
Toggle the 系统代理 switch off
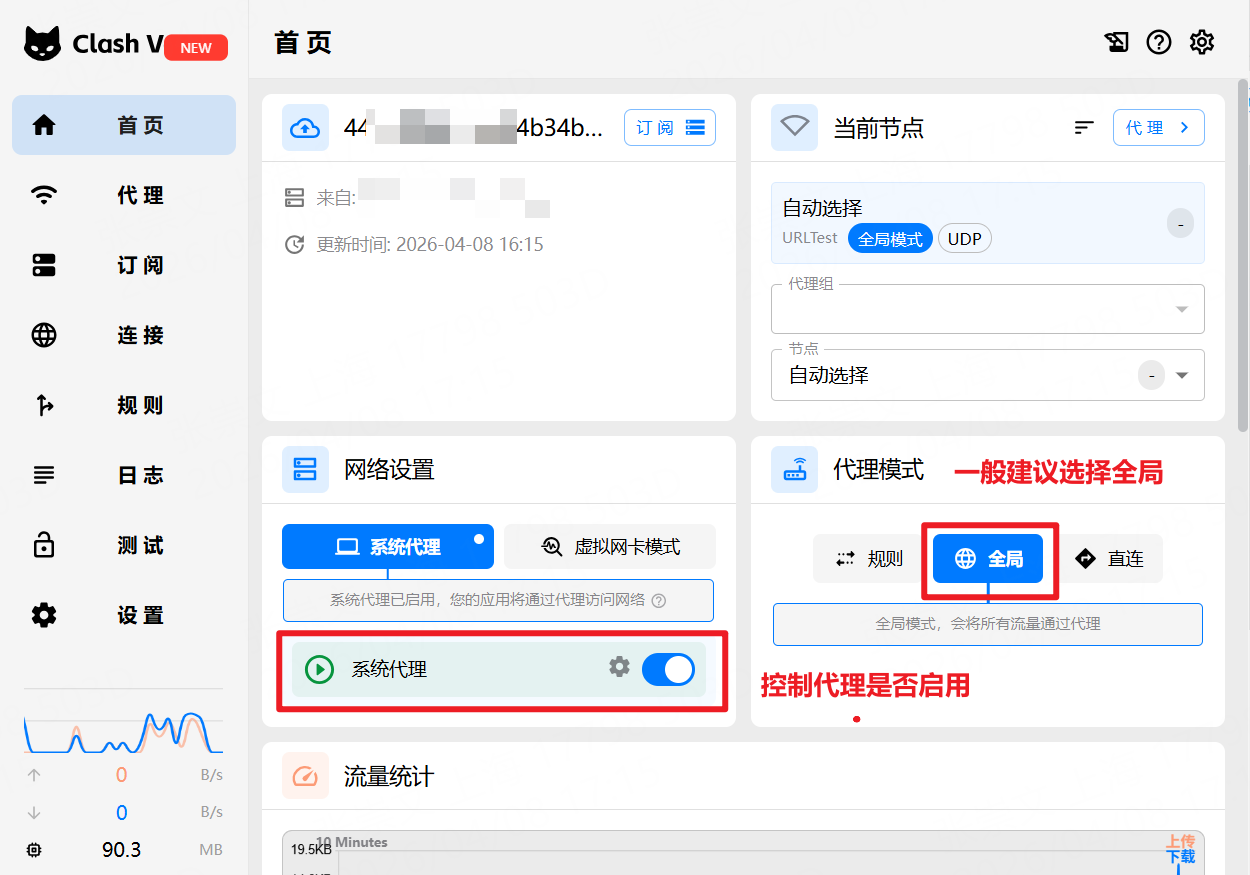click(x=668, y=669)
